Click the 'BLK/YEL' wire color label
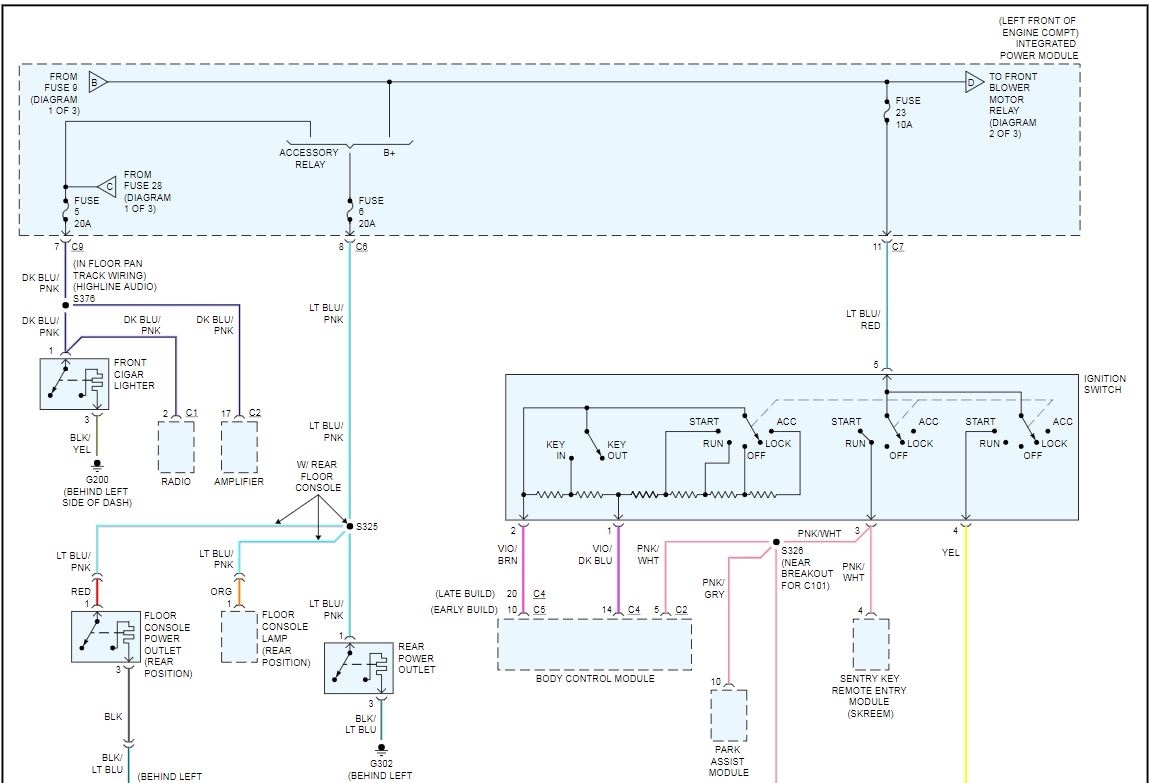The image size is (1151, 783). pyautogui.click(x=81, y=443)
